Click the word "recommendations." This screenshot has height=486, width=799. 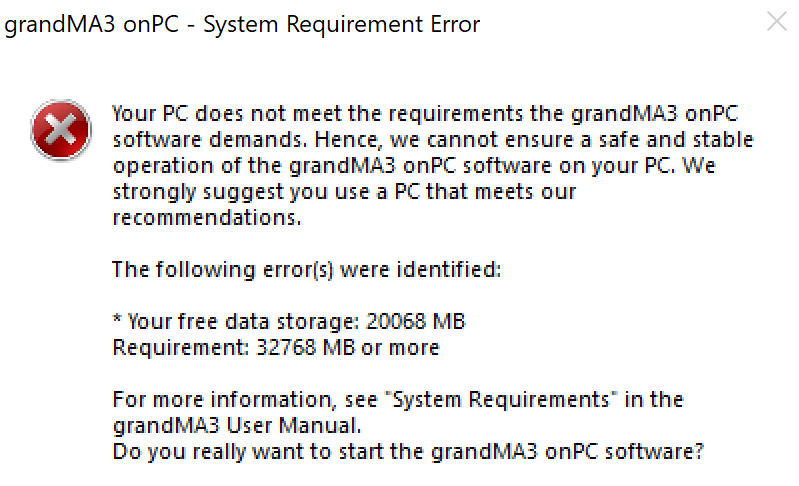tap(206, 218)
